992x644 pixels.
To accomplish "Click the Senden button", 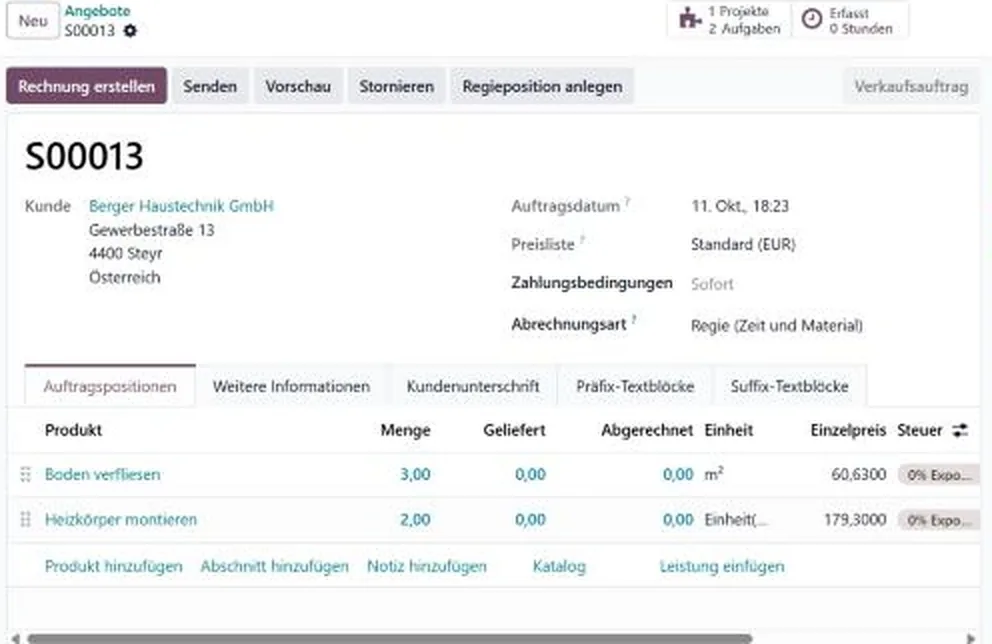I will tap(210, 86).
